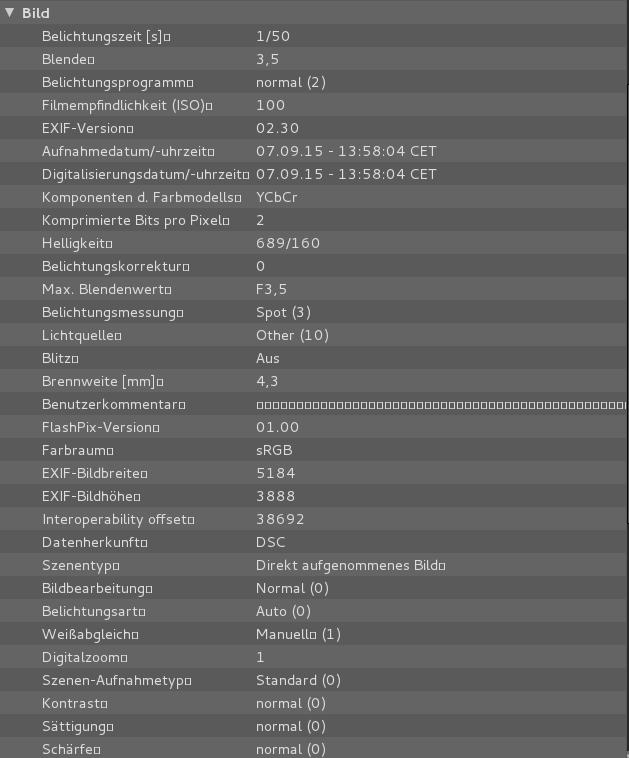Image resolution: width=629 pixels, height=758 pixels.
Task: Click the Weißabgleich row label
Action: 88,634
